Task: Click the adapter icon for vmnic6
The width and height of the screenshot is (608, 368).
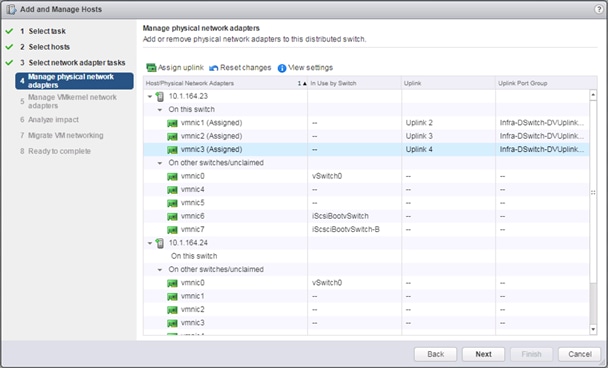Action: [x=172, y=216]
